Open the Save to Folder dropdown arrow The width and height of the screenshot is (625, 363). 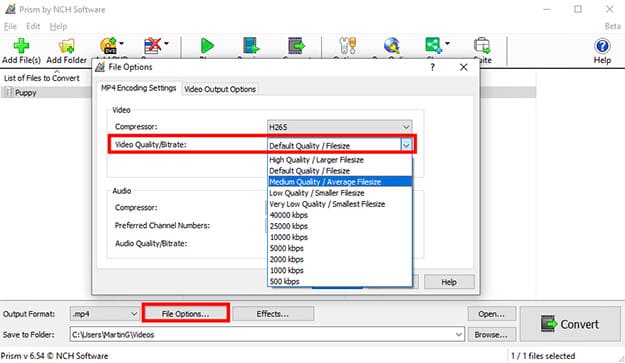[x=459, y=335]
